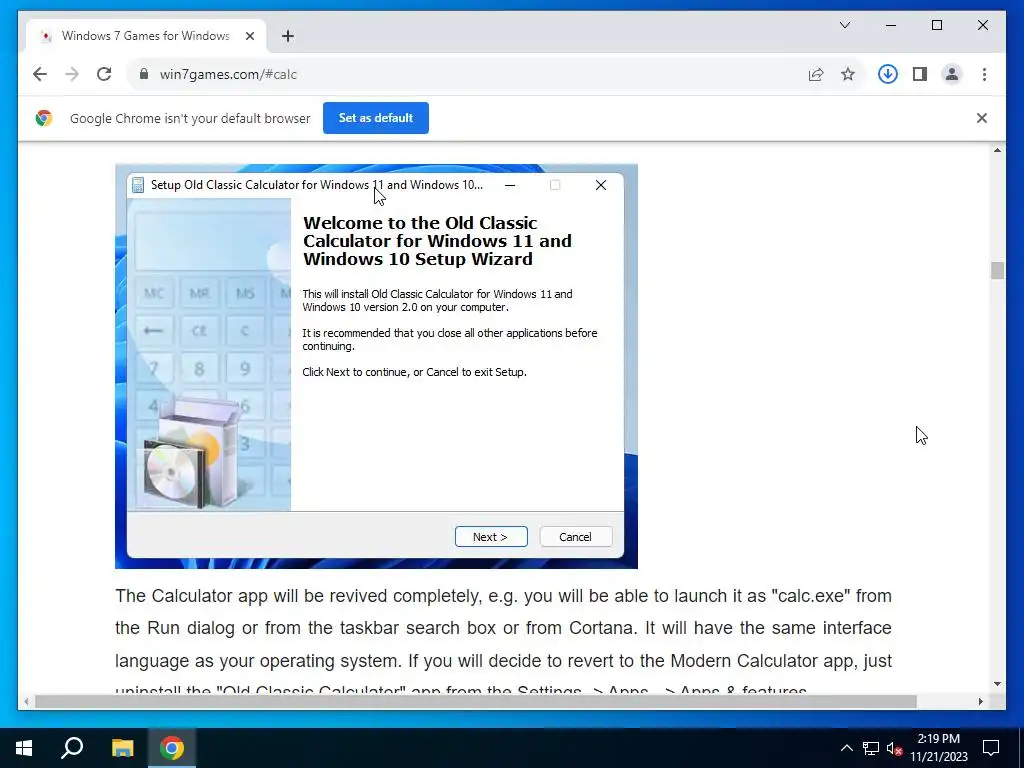The width and height of the screenshot is (1024, 768).
Task: Close the Windows 7 Games tab
Action: pos(249,36)
